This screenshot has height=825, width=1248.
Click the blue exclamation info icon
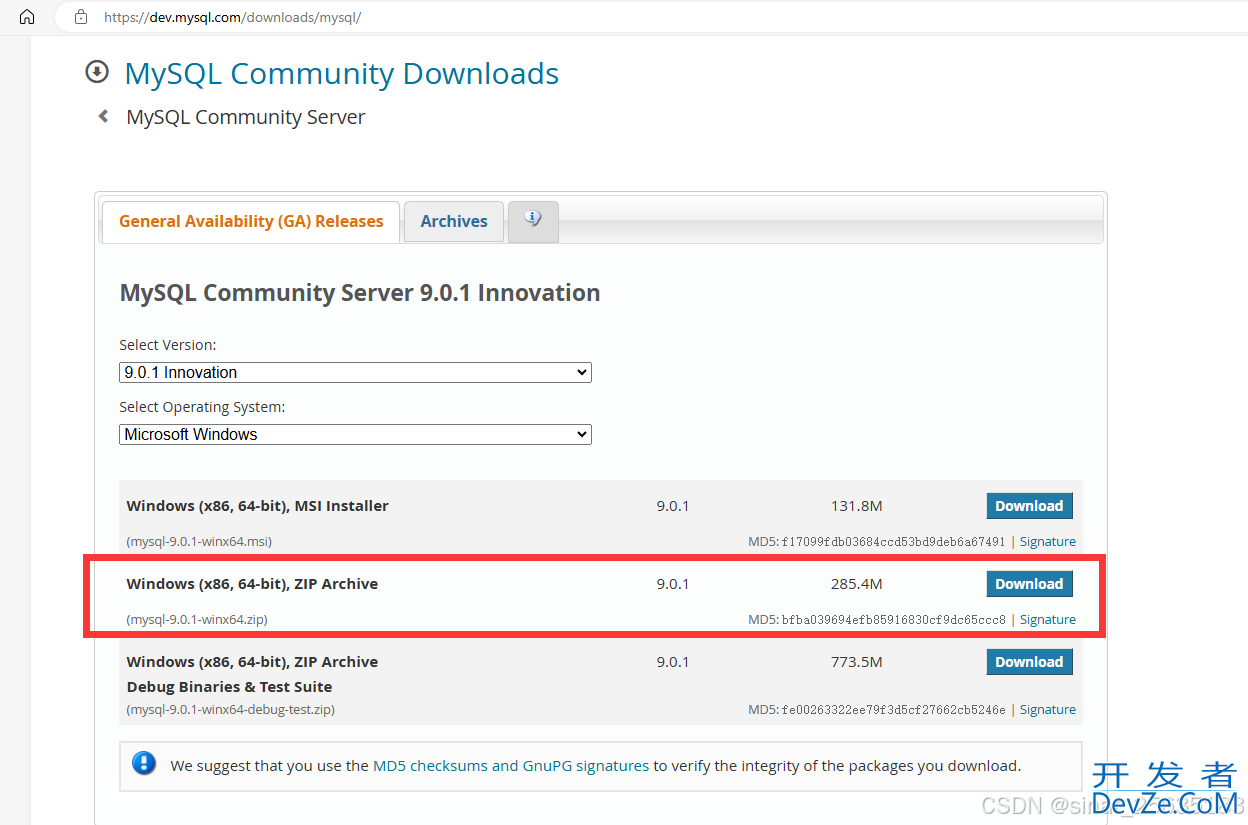(144, 765)
